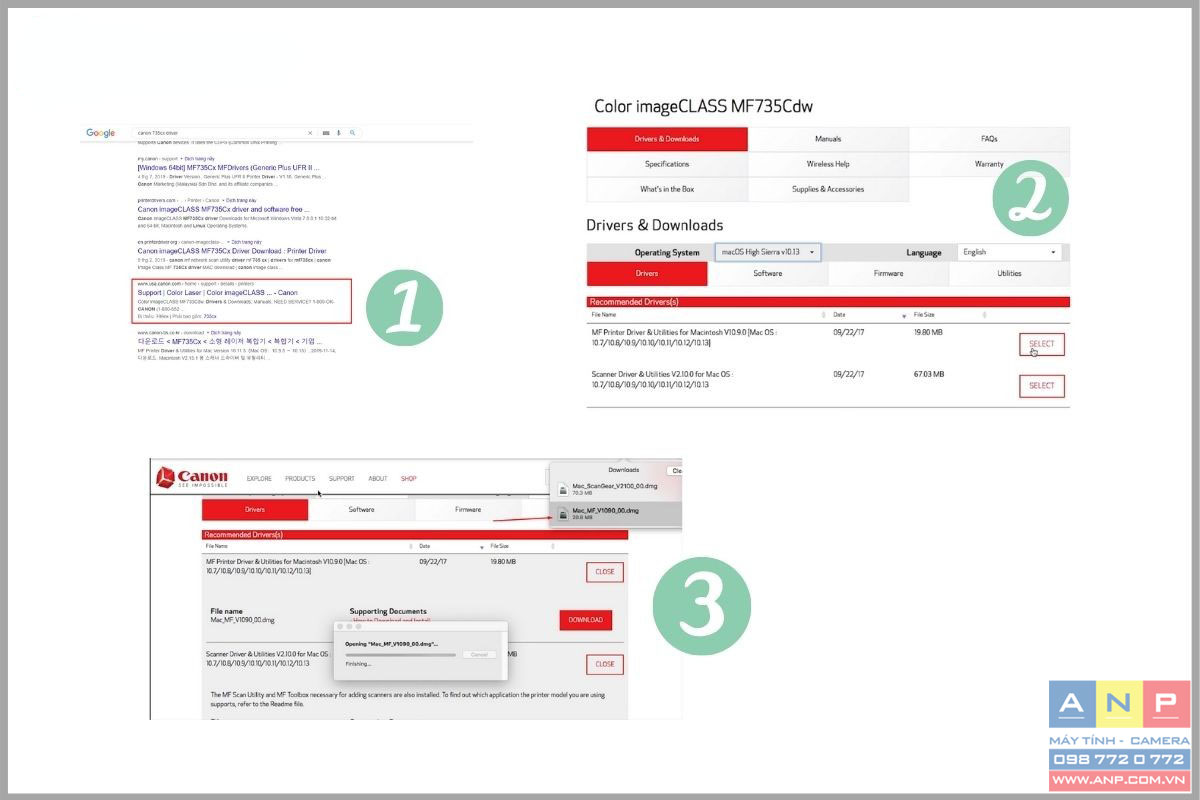Click the Mac_ScanGear_V2100_00.dmg file icon in Downloads
Screen dimensions: 1200x800
(563, 489)
